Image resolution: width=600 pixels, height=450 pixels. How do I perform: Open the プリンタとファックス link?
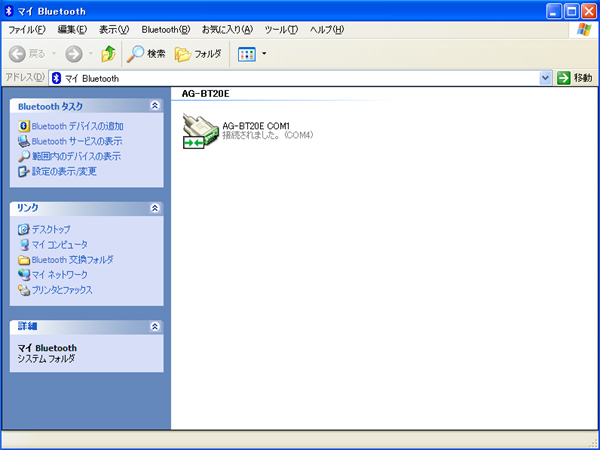pos(62,290)
